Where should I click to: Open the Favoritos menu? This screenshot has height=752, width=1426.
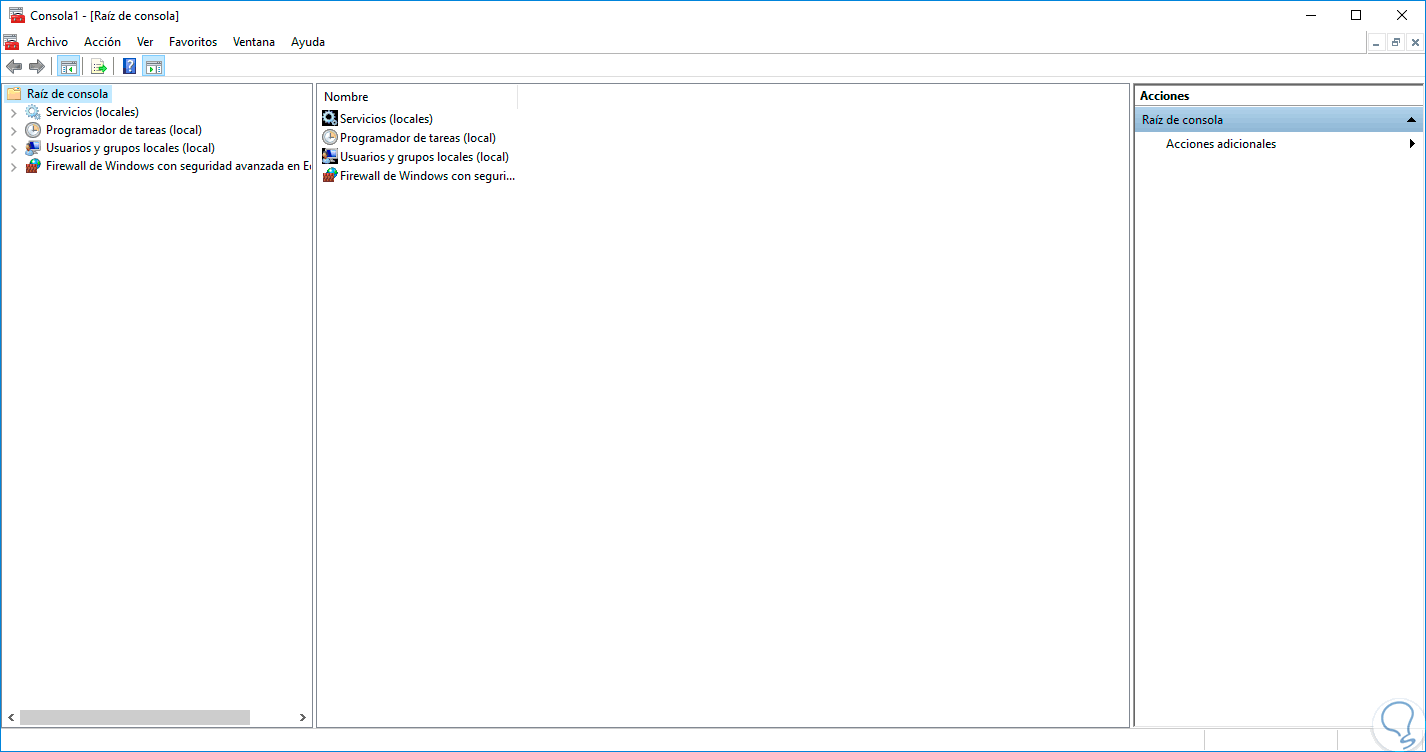193,42
